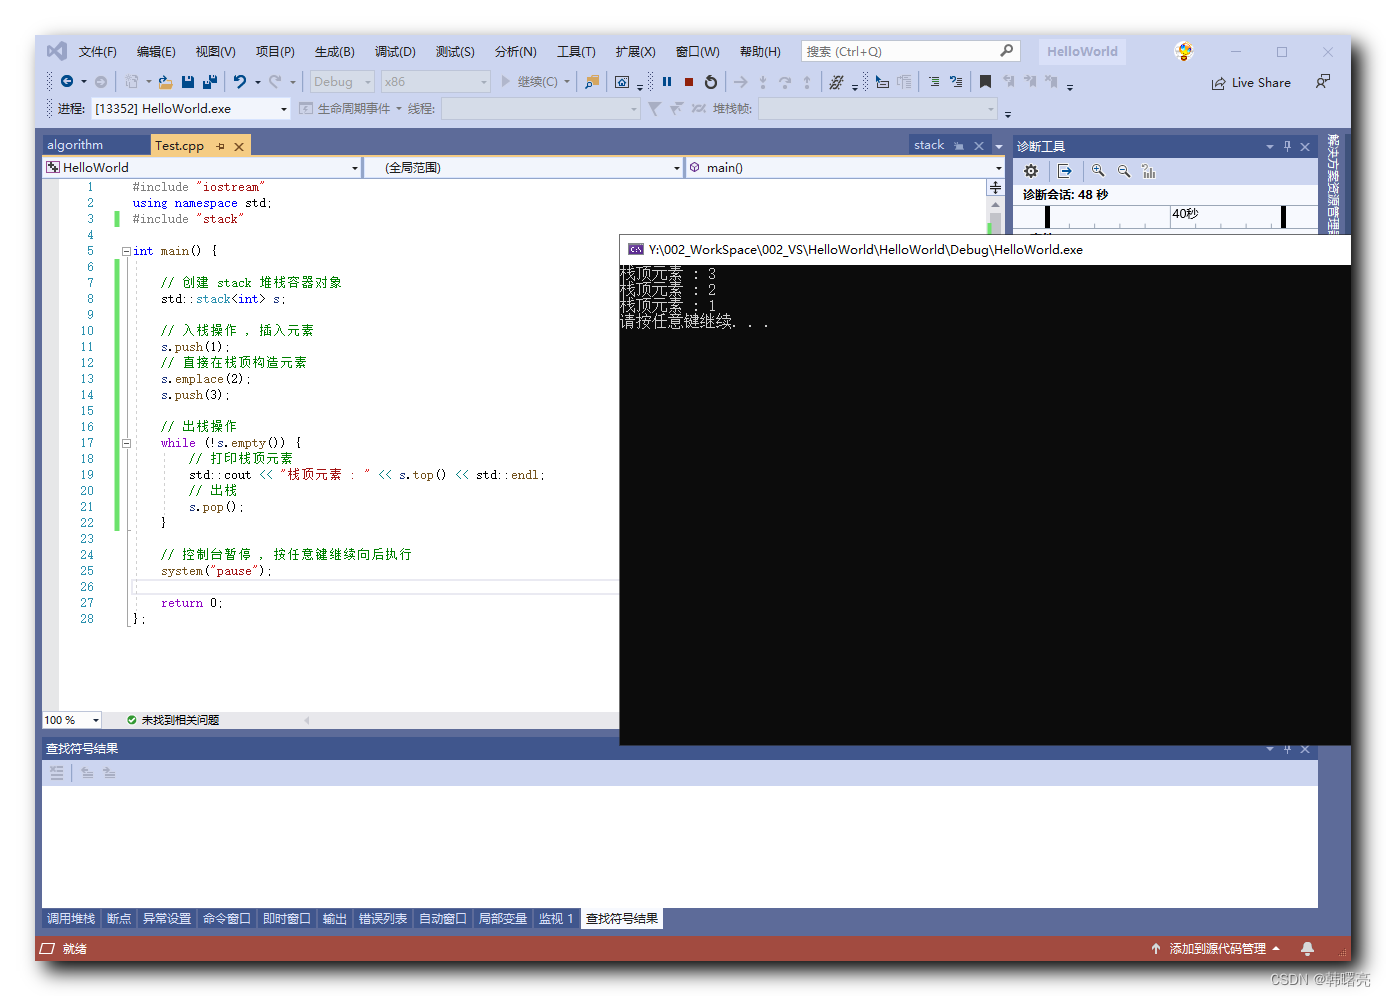The width and height of the screenshot is (1386, 996).
Task: Switch to the 输出 bottom tab
Action: (x=335, y=919)
